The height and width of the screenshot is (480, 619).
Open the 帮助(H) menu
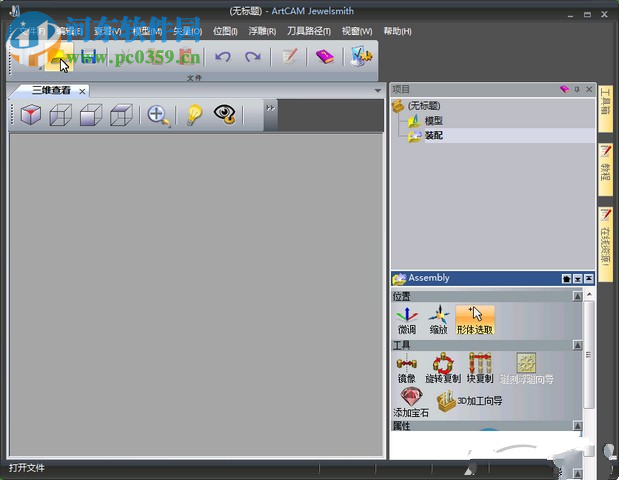click(x=397, y=31)
